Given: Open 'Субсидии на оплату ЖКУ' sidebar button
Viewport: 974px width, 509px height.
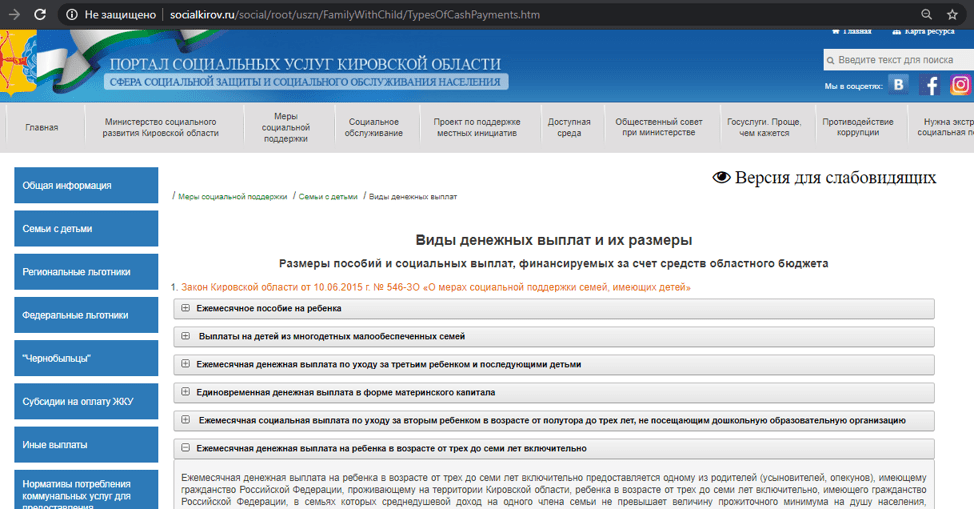Looking at the screenshot, I should point(86,401).
